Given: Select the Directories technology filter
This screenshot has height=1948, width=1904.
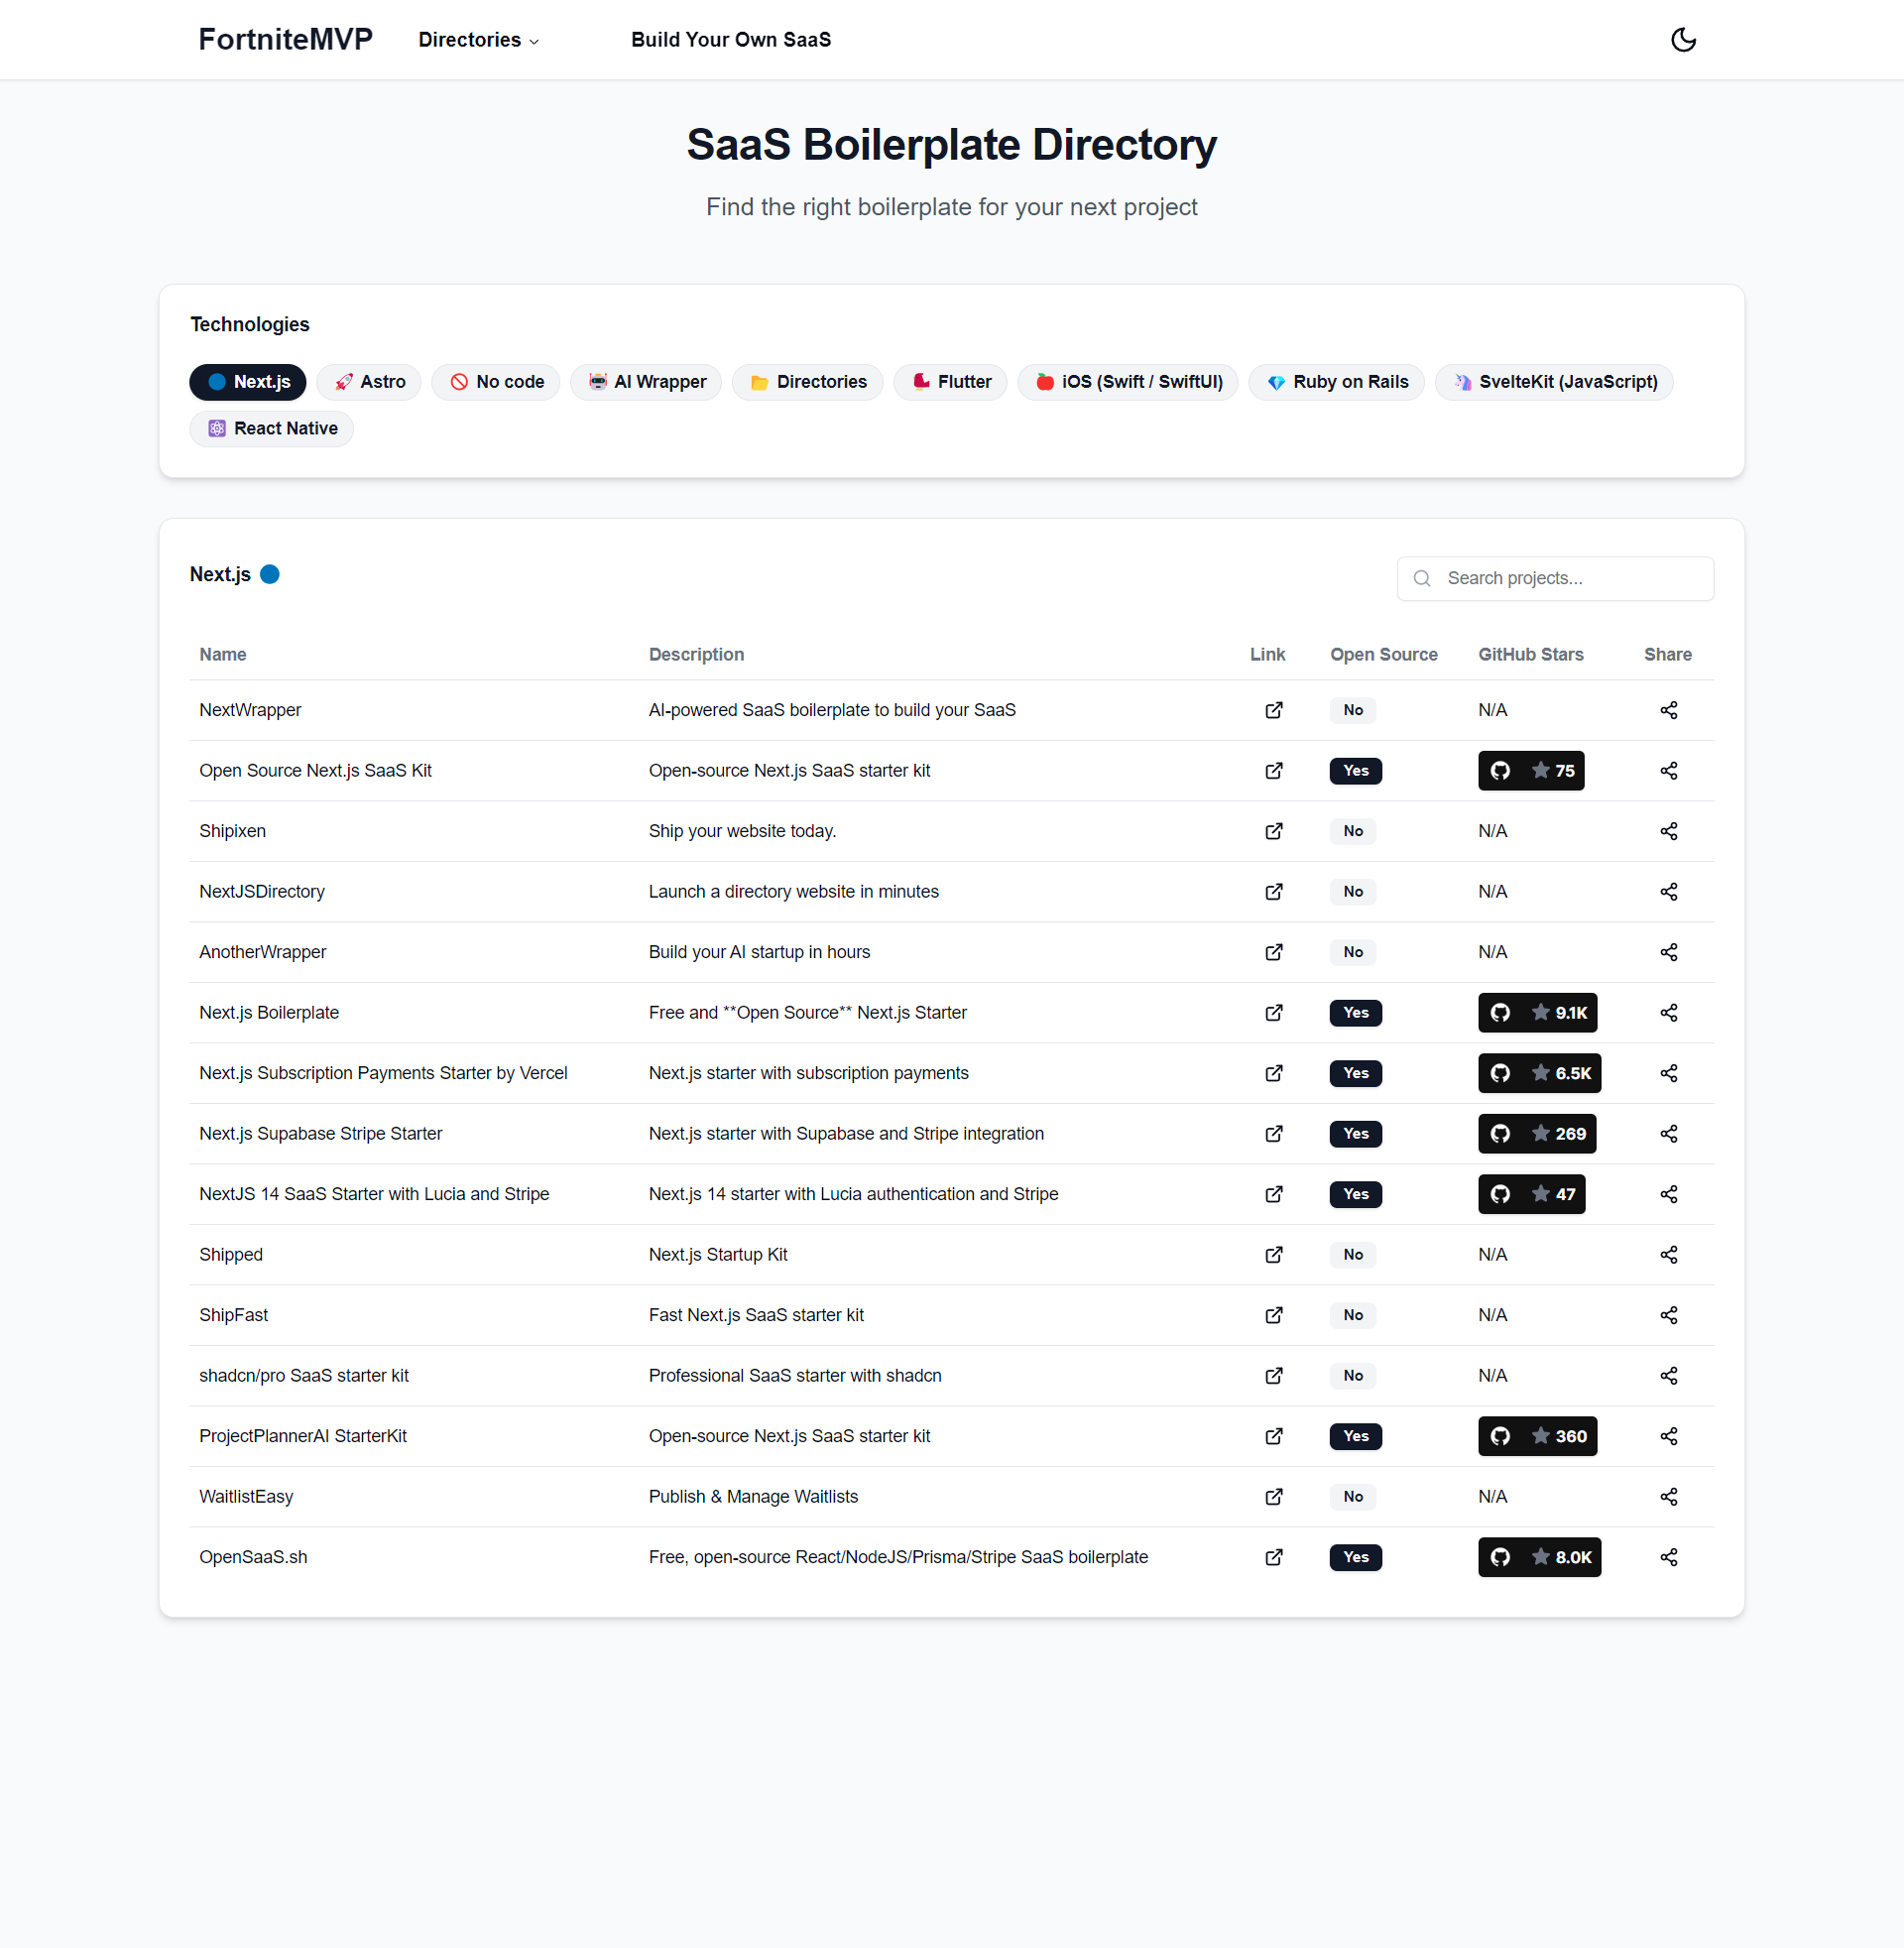Looking at the screenshot, I should pos(808,382).
